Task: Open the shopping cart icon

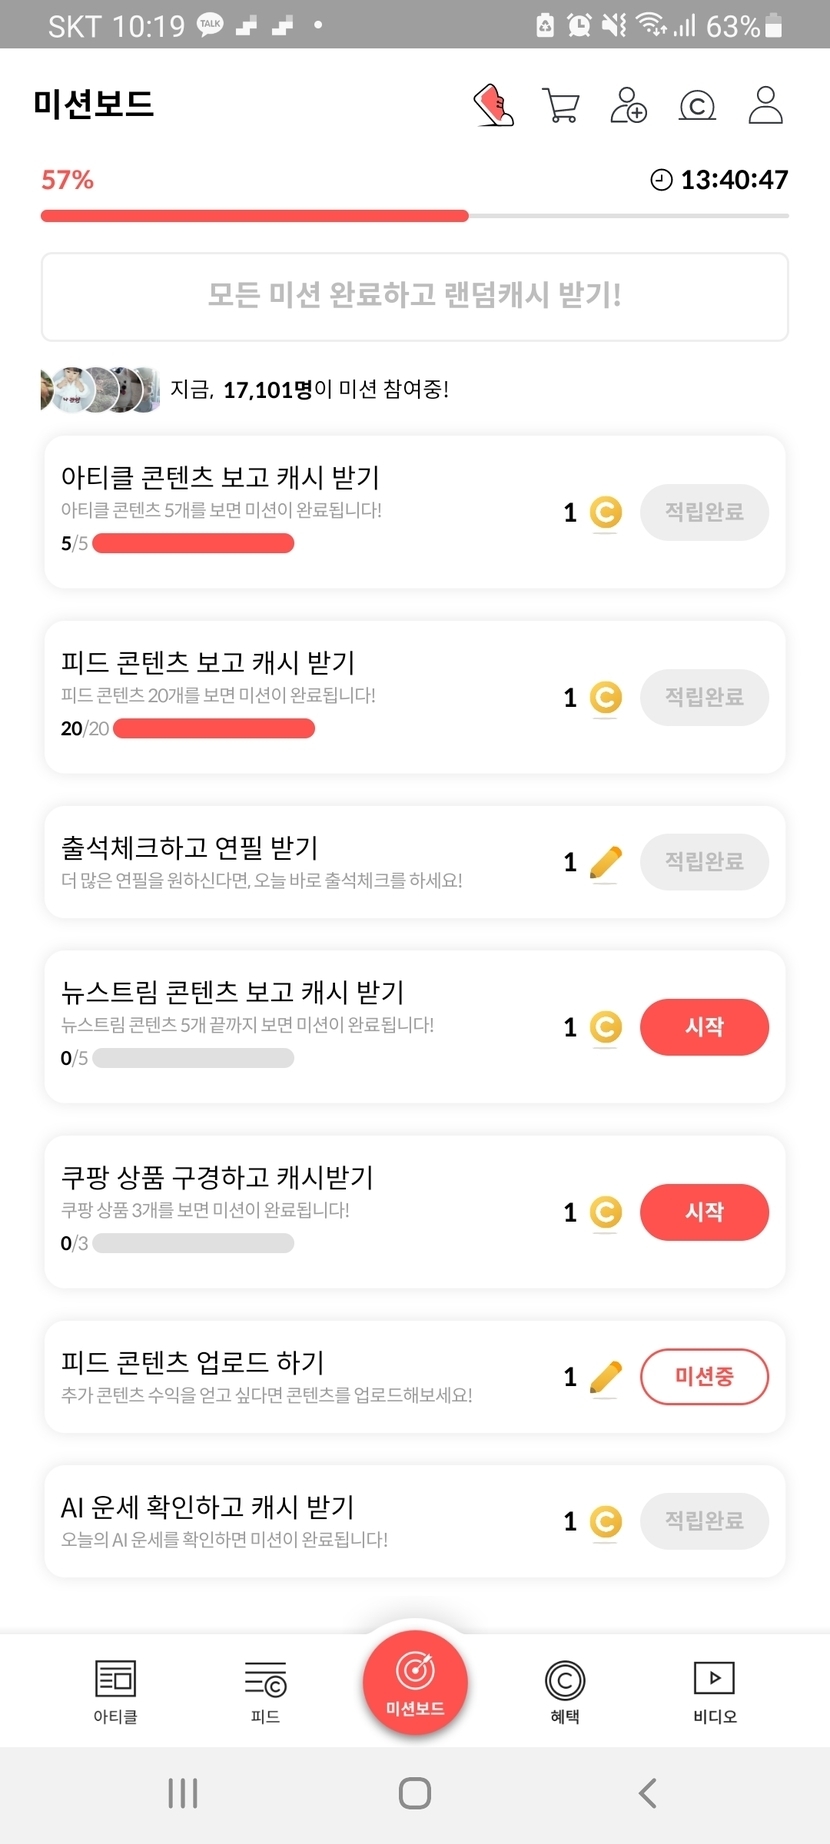Action: pyautogui.click(x=561, y=105)
